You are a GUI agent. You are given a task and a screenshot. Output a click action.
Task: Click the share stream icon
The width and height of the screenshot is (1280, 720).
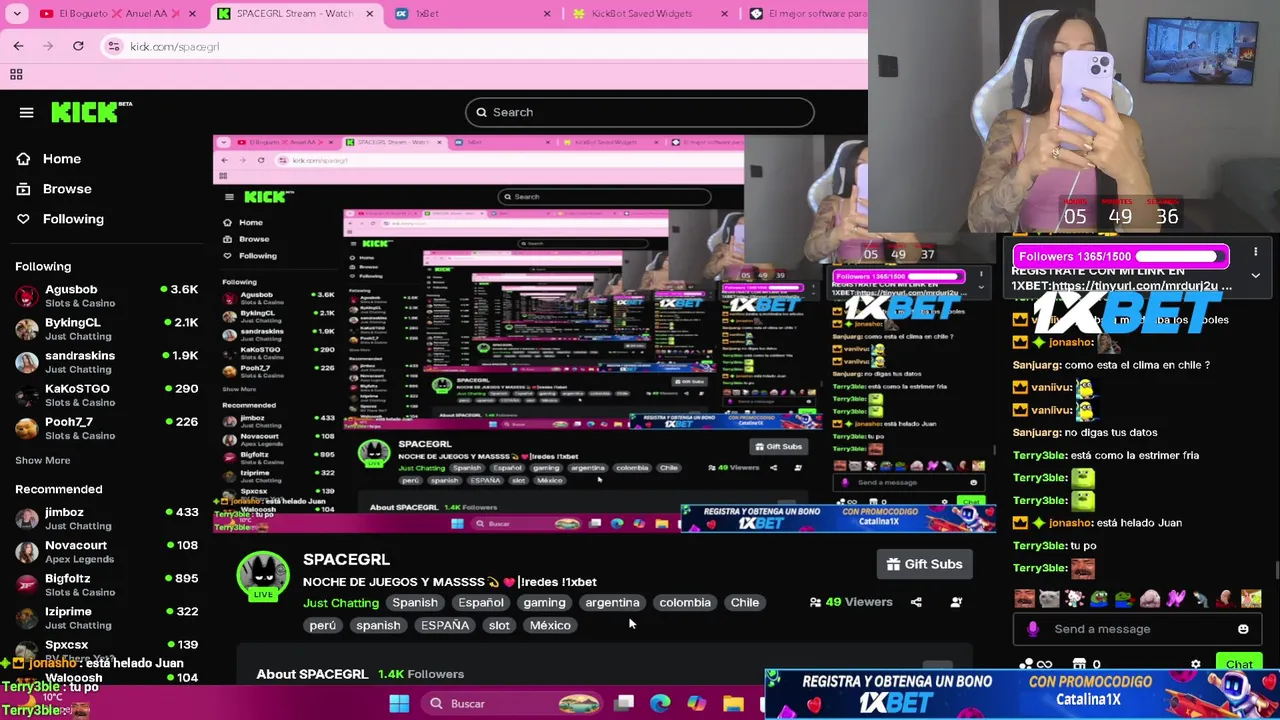(916, 602)
